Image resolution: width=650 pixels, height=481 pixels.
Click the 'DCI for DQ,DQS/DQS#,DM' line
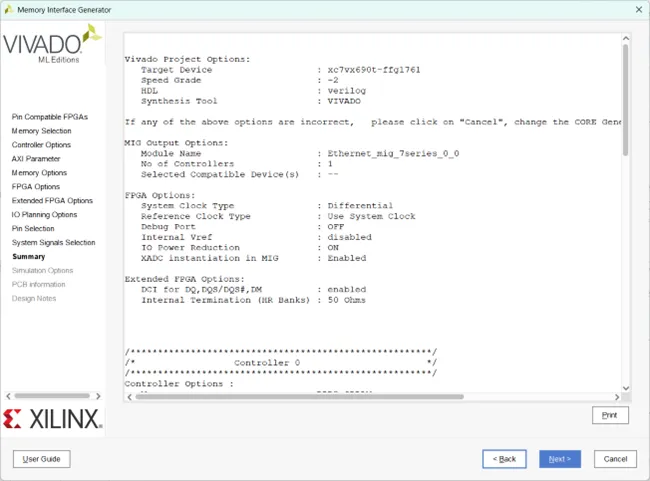(253, 289)
